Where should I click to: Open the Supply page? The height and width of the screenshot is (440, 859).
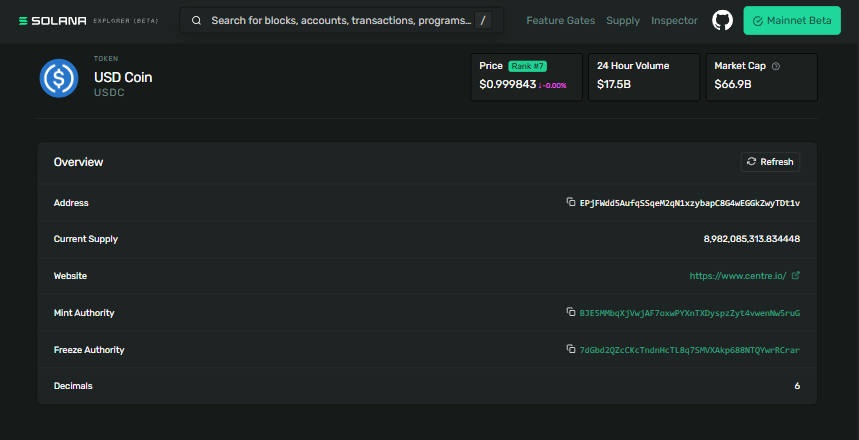[623, 21]
